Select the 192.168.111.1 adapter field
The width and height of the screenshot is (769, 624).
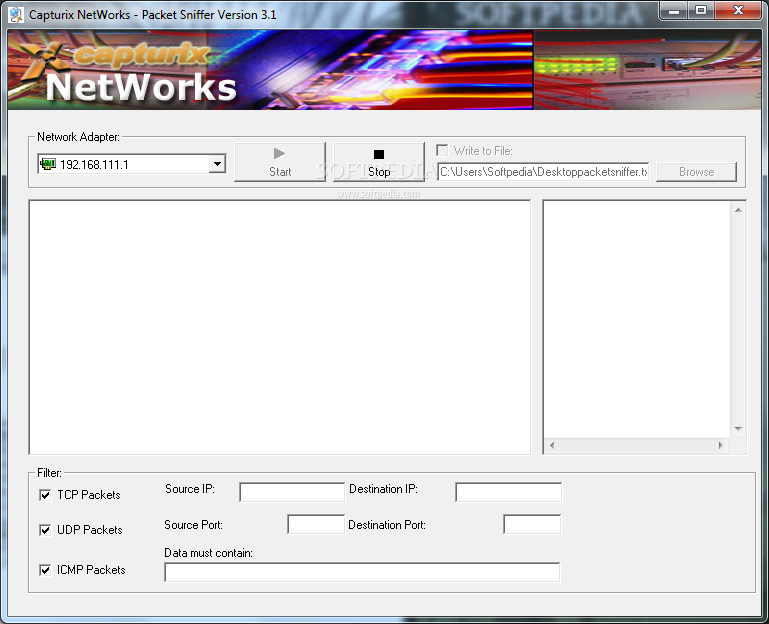pyautogui.click(x=131, y=164)
